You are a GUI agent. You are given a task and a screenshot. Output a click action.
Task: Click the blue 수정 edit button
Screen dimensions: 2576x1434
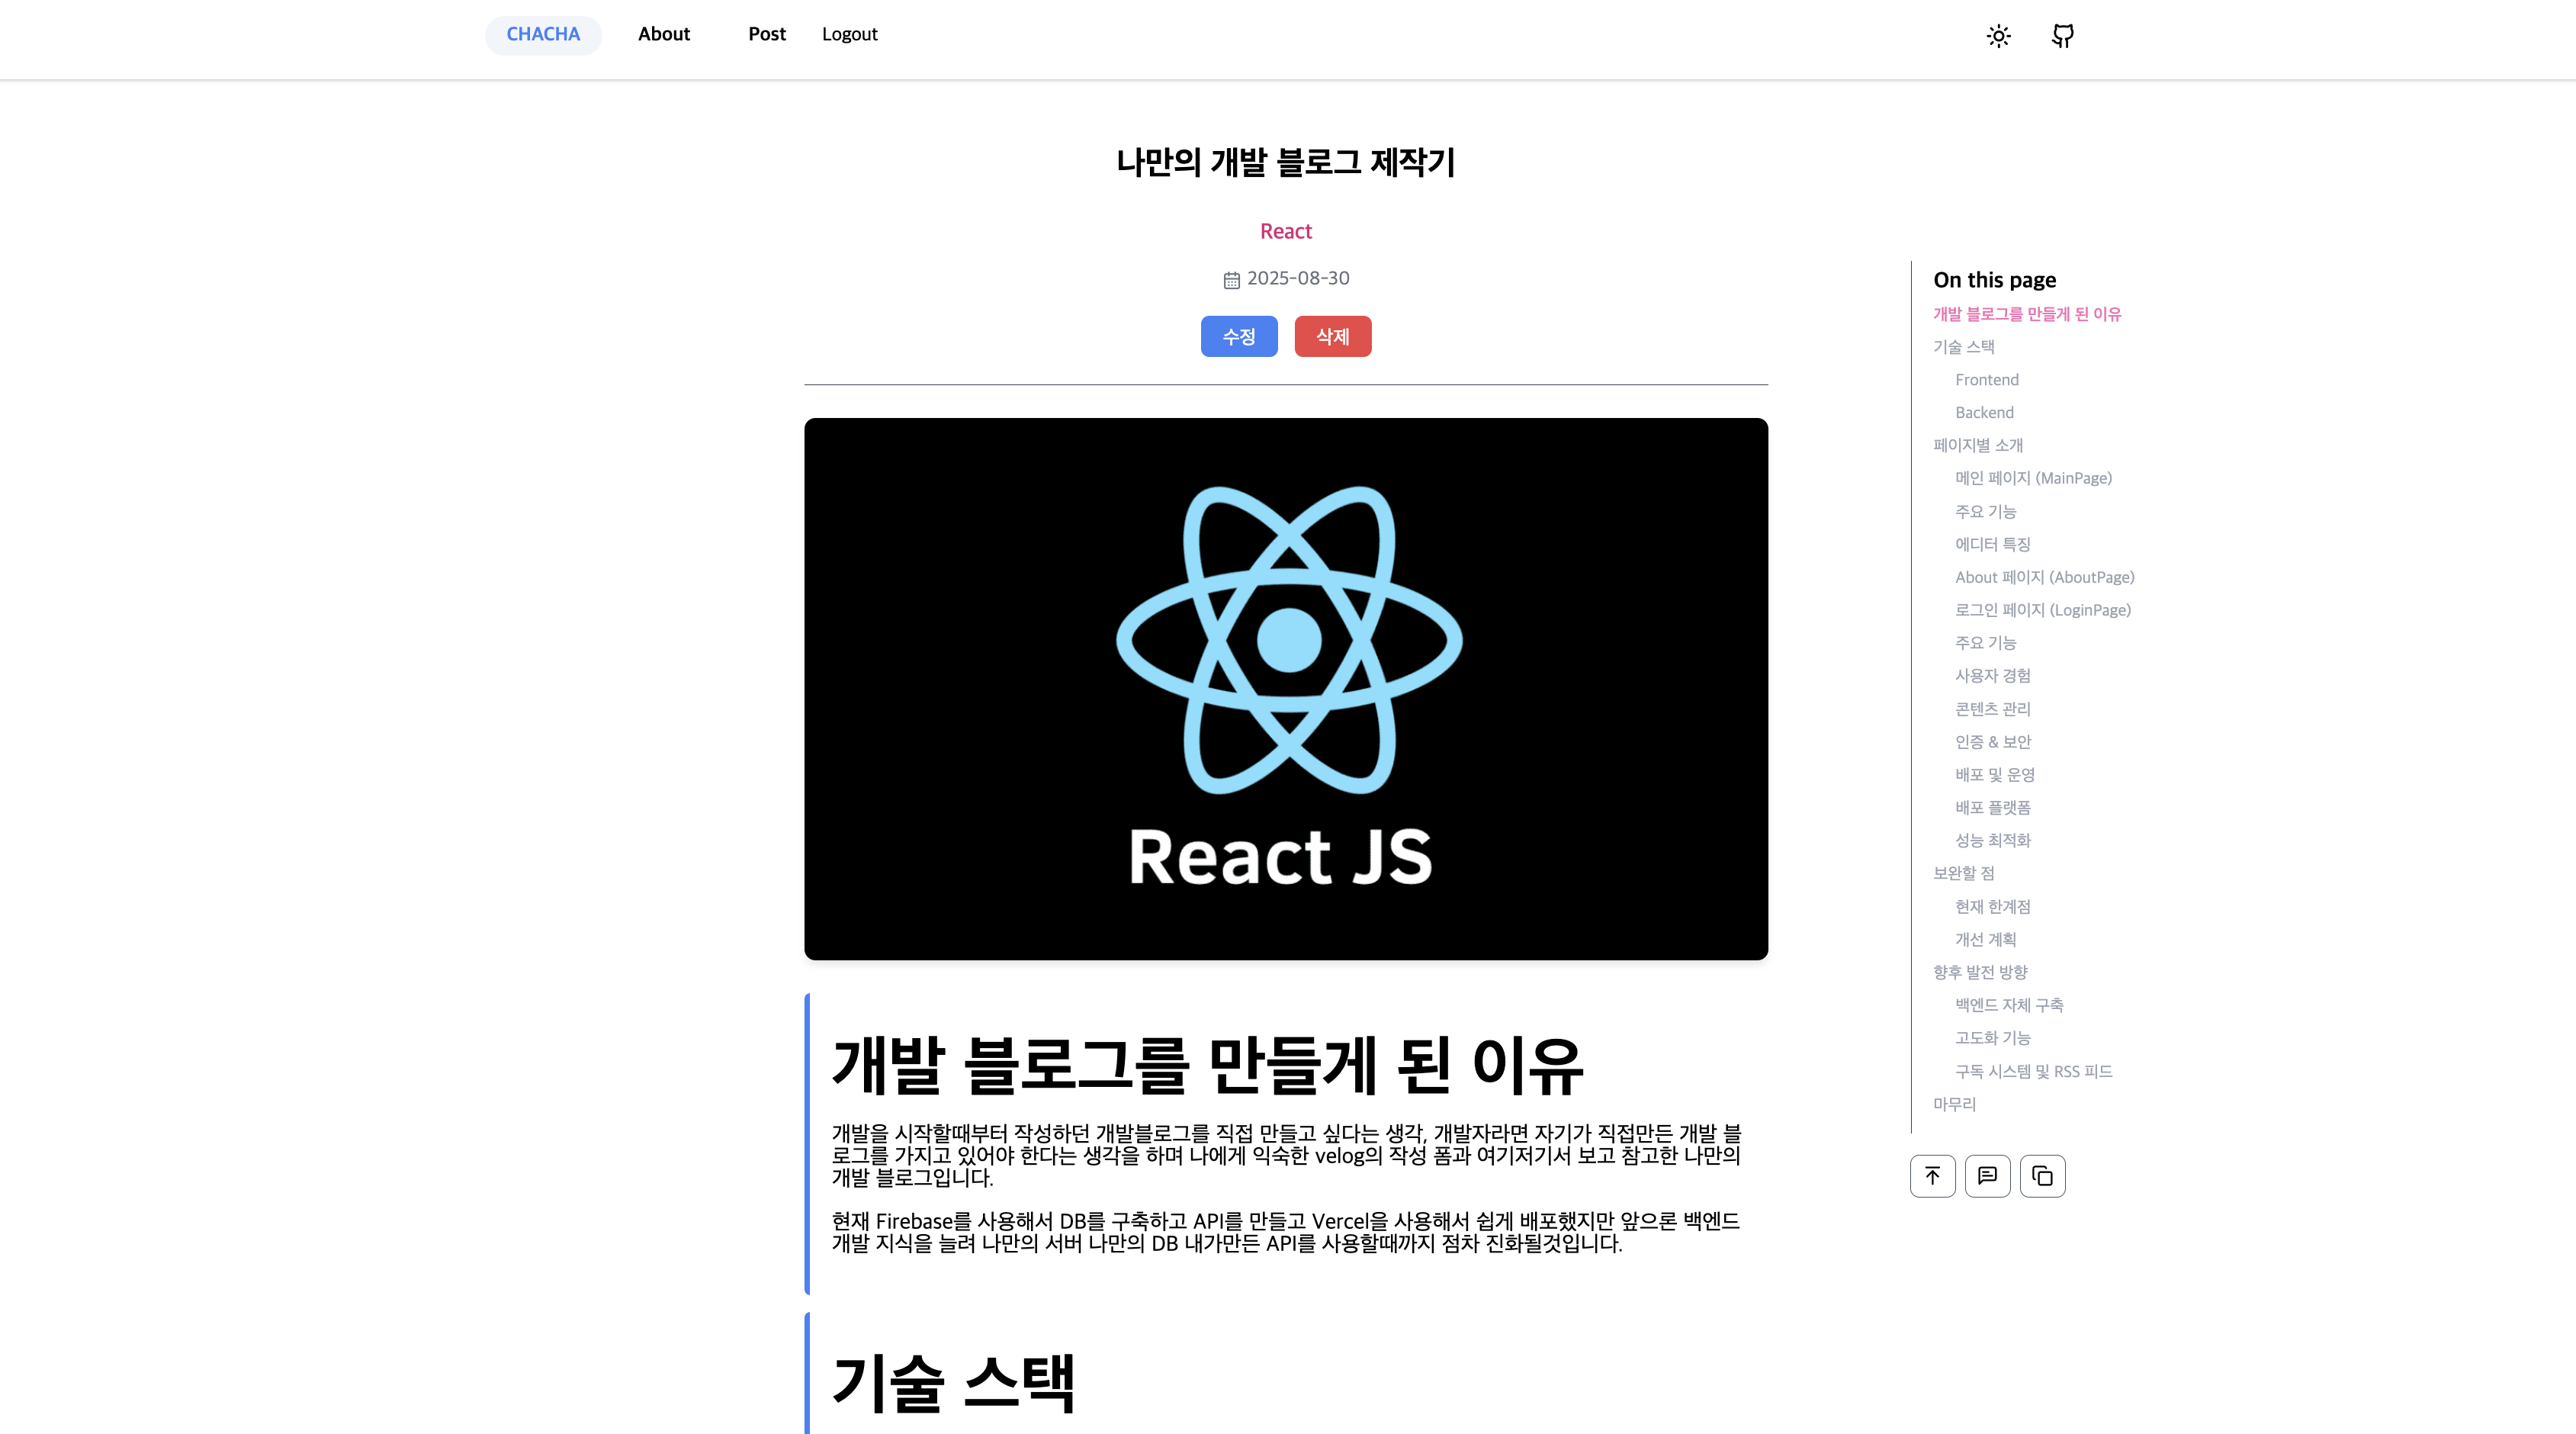[x=1239, y=336]
